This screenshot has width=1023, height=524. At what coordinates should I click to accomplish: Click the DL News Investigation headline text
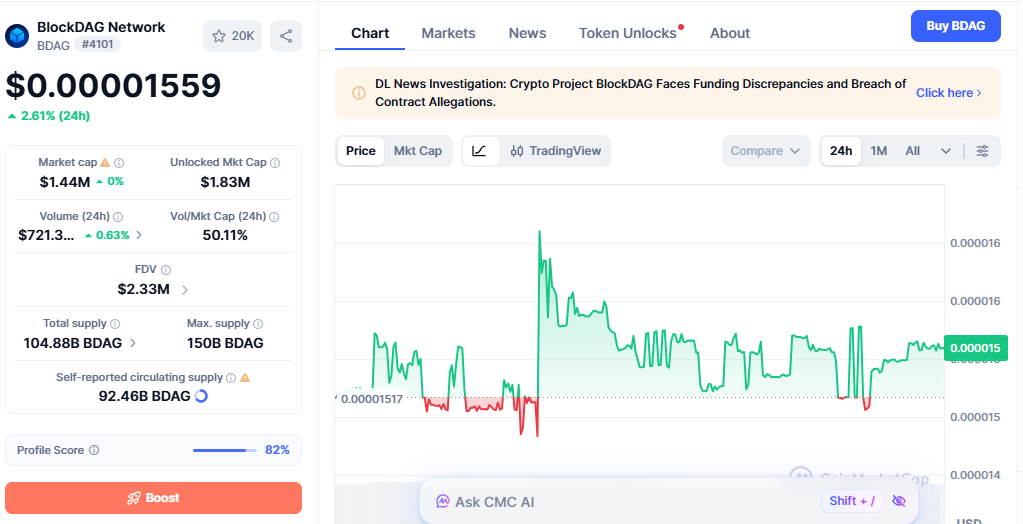[641, 93]
